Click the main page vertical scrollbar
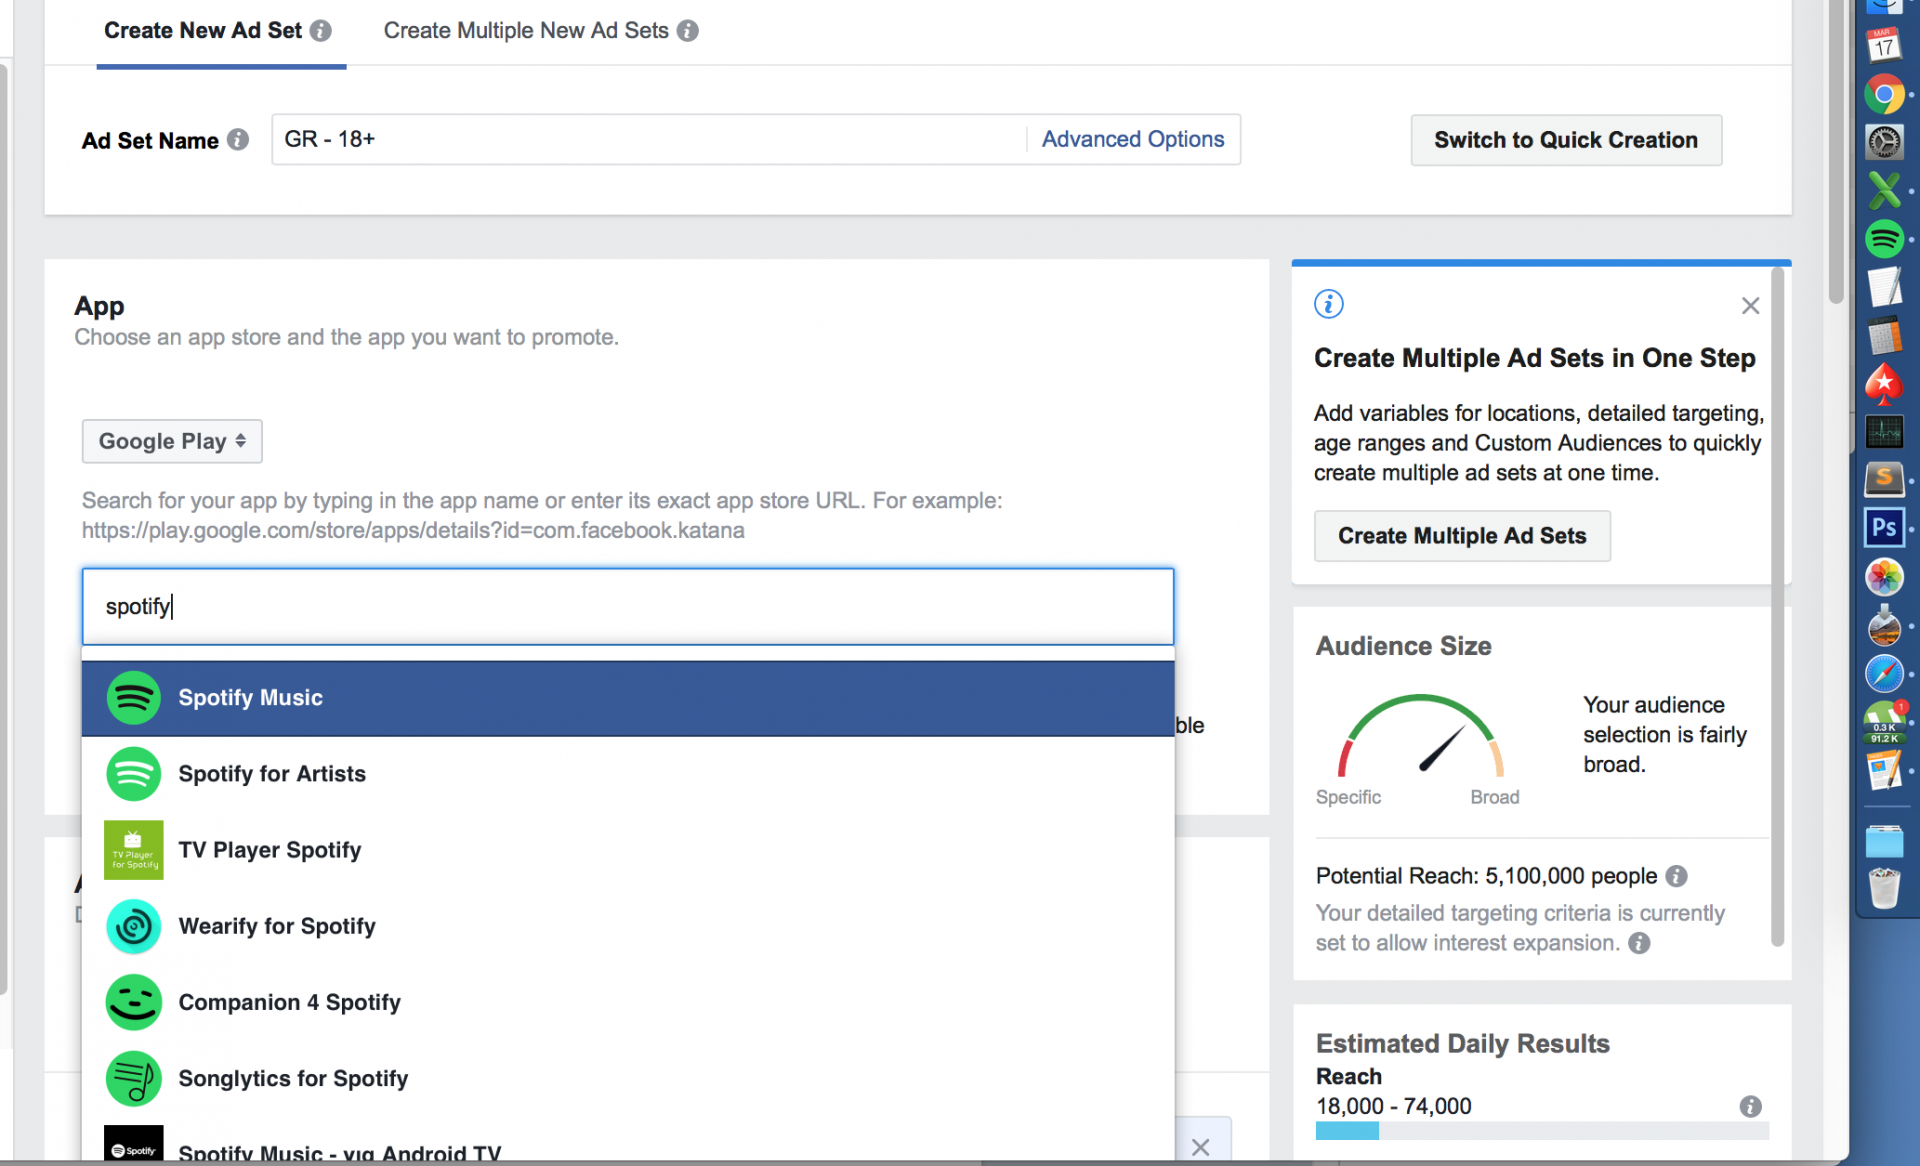 coord(1836,150)
